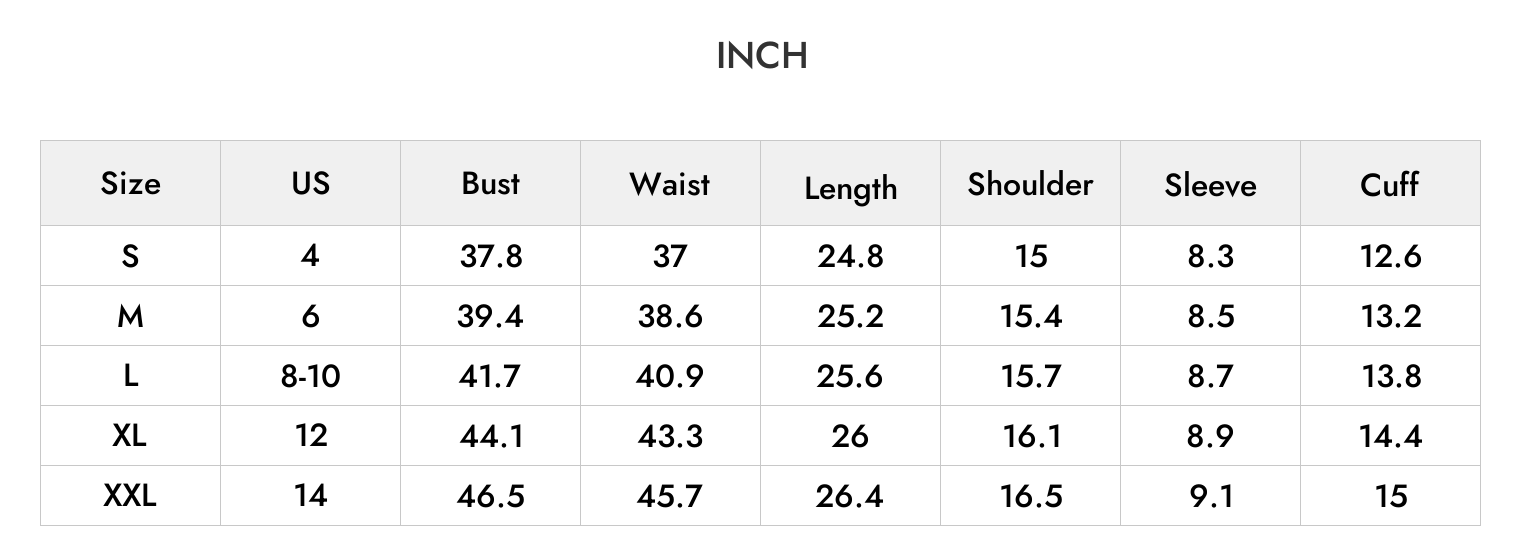Image resolution: width=1520 pixels, height=540 pixels.
Task: Select the 43.3 waist value for XL
Action: coord(670,436)
